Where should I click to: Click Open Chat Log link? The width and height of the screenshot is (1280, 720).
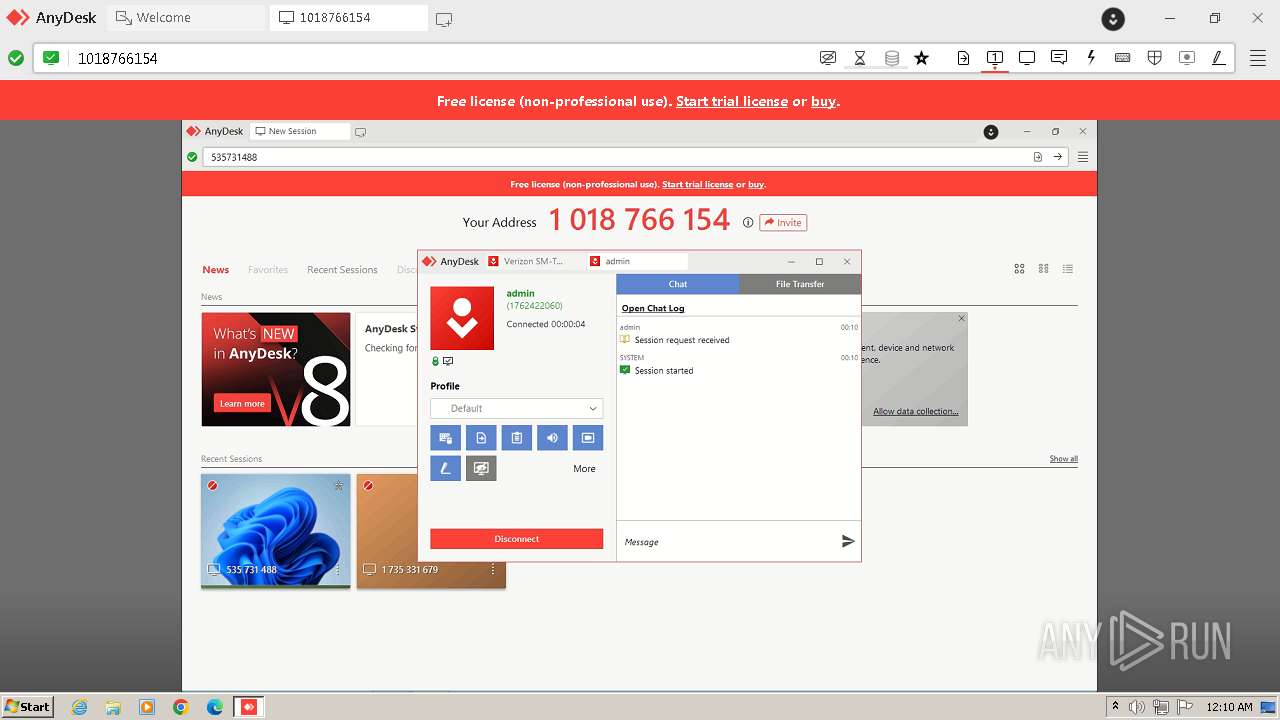pyautogui.click(x=653, y=308)
